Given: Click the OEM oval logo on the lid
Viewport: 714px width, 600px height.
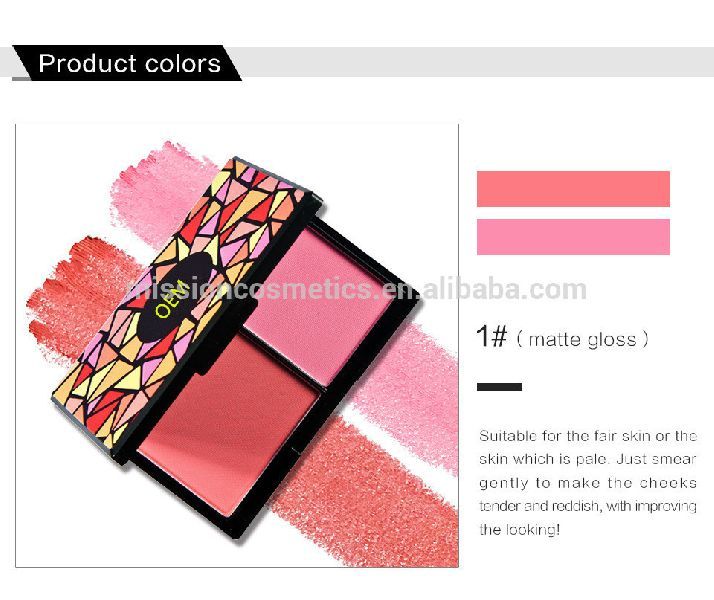Looking at the screenshot, I should click(x=175, y=295).
